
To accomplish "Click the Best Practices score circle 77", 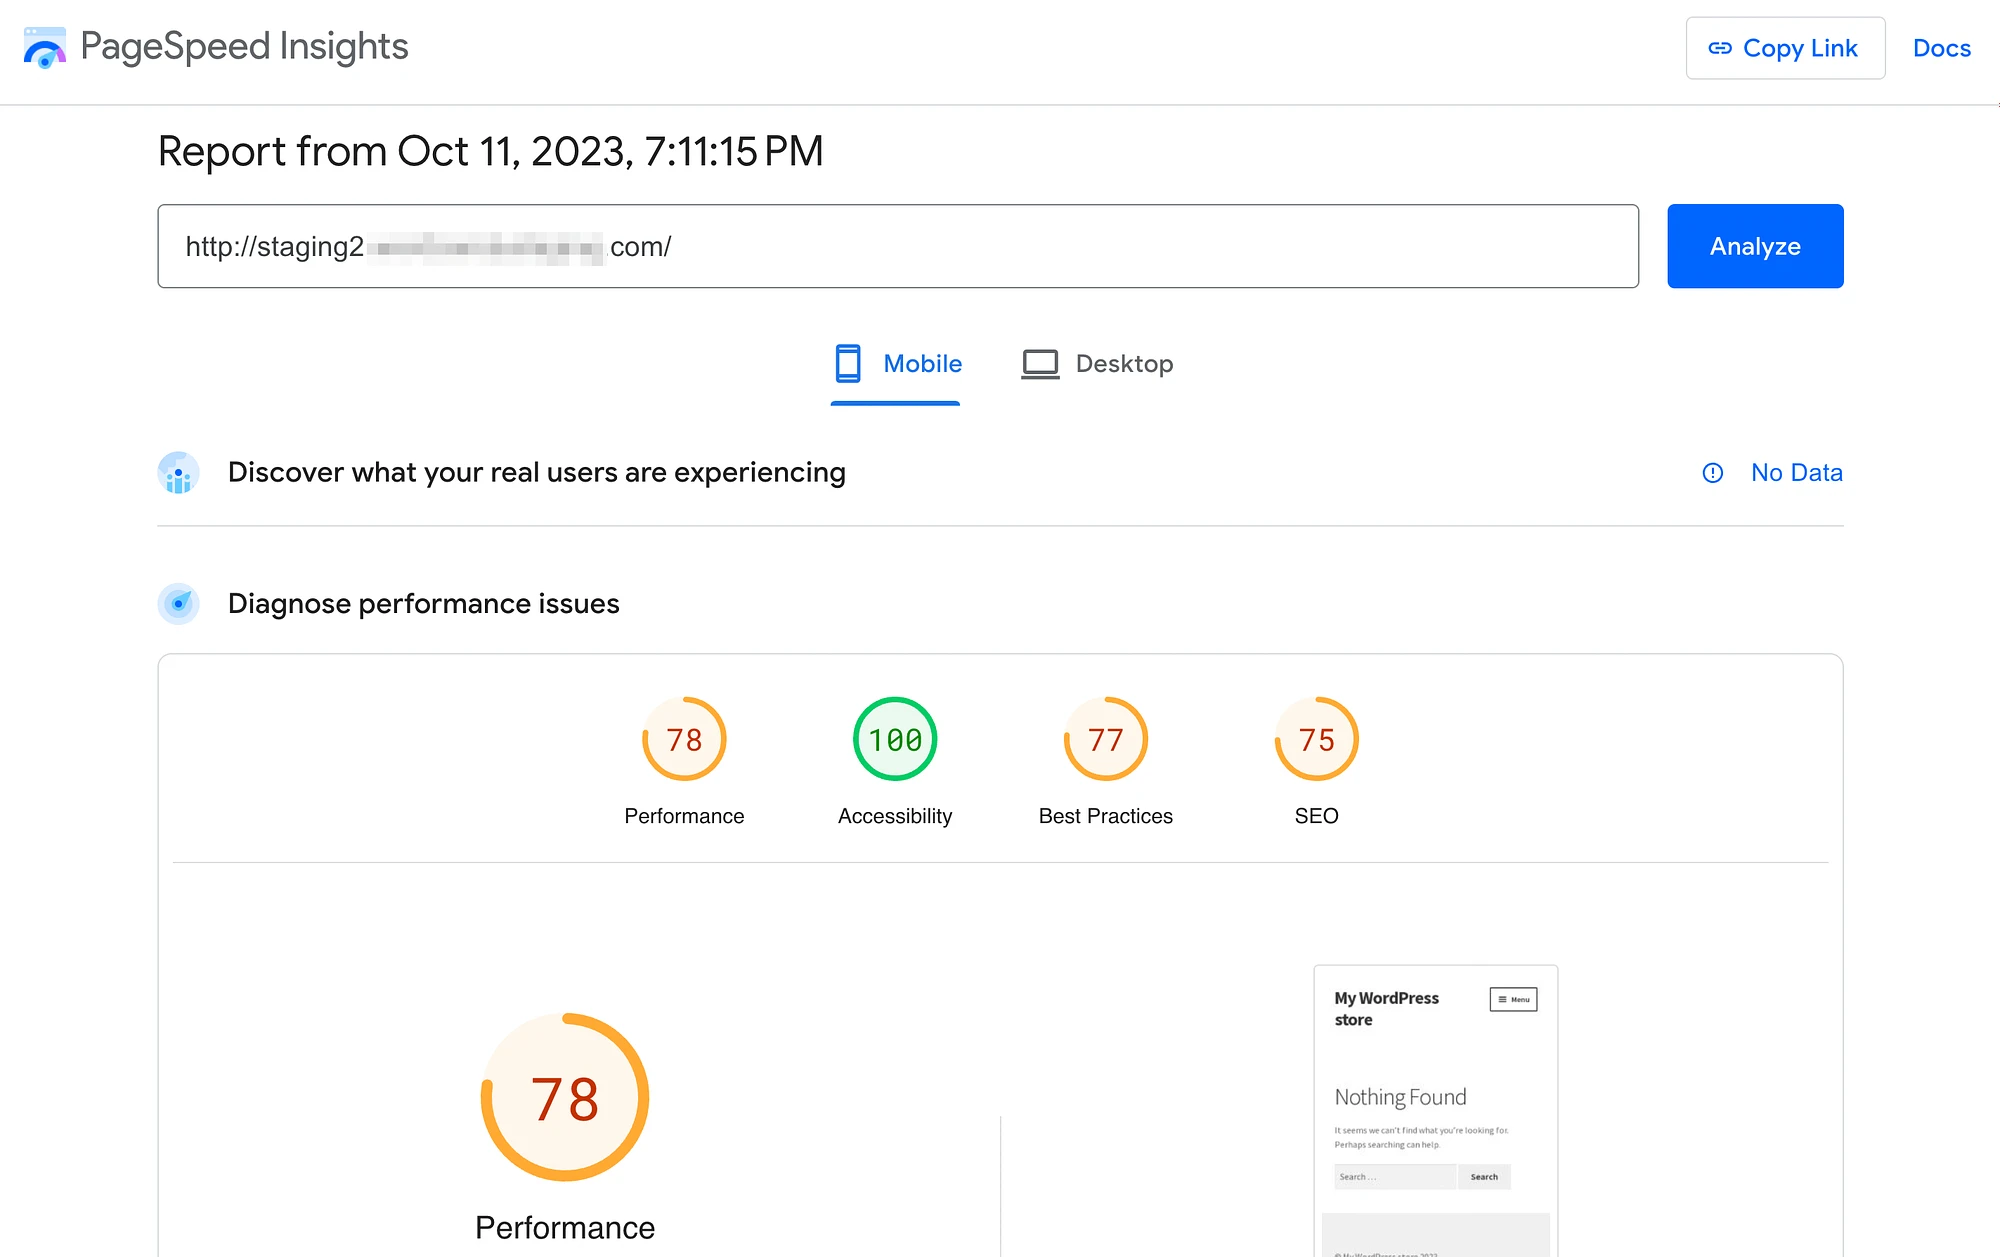I will coord(1105,740).
